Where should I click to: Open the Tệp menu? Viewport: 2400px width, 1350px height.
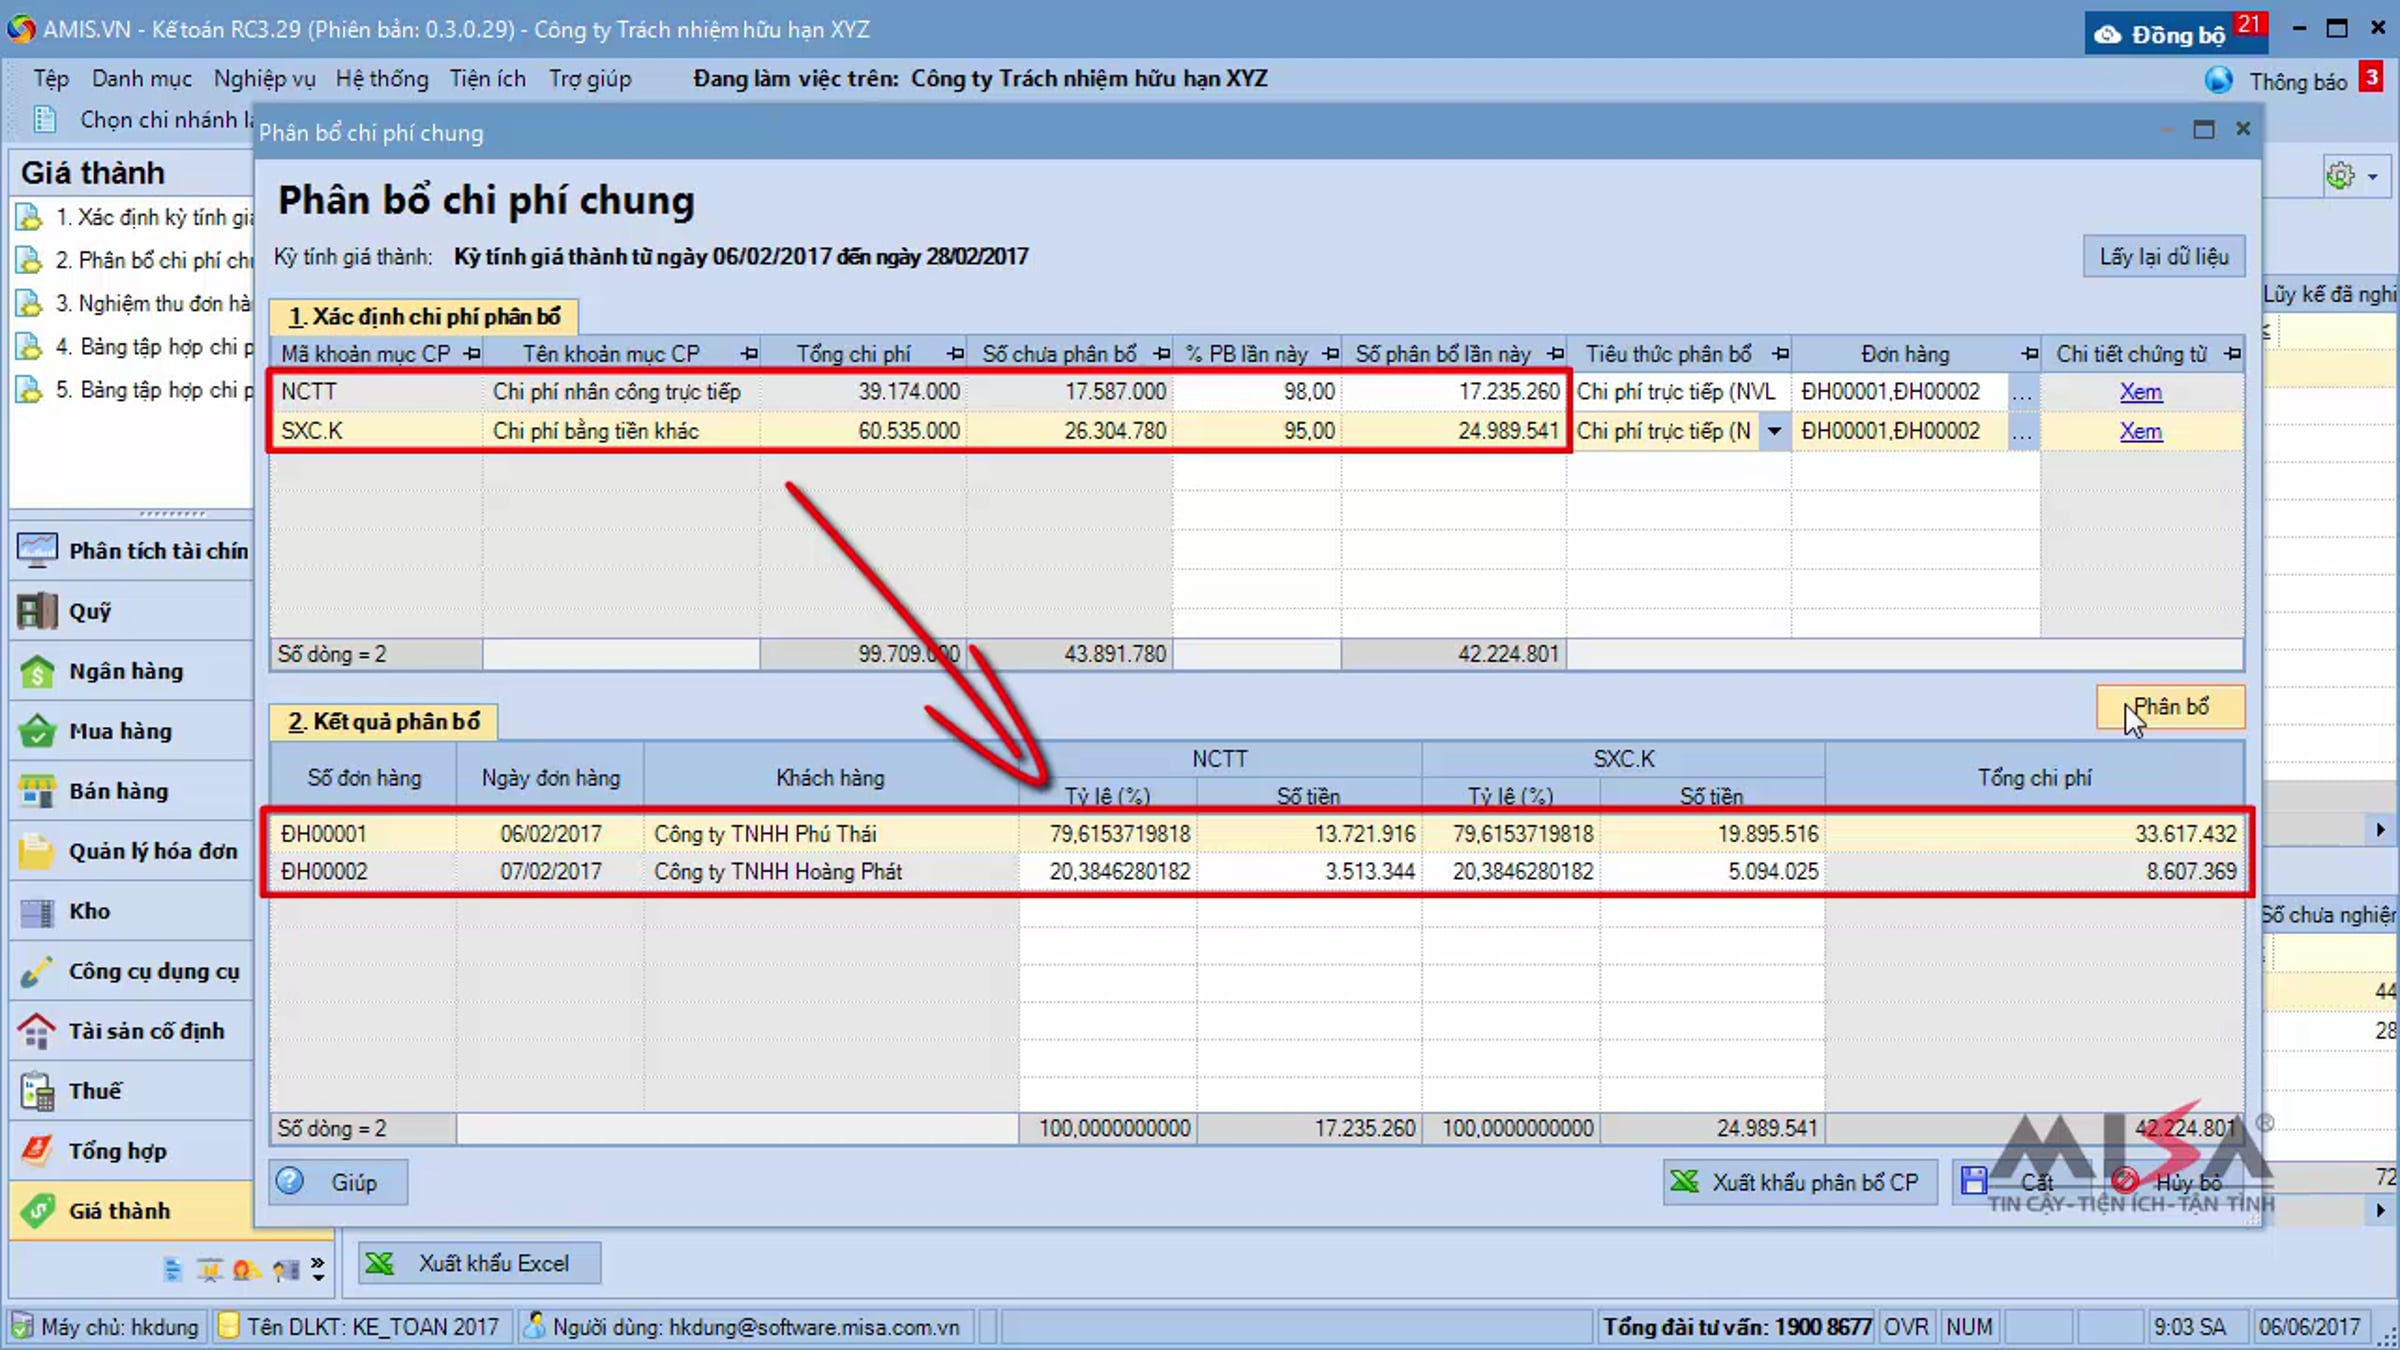coord(51,79)
